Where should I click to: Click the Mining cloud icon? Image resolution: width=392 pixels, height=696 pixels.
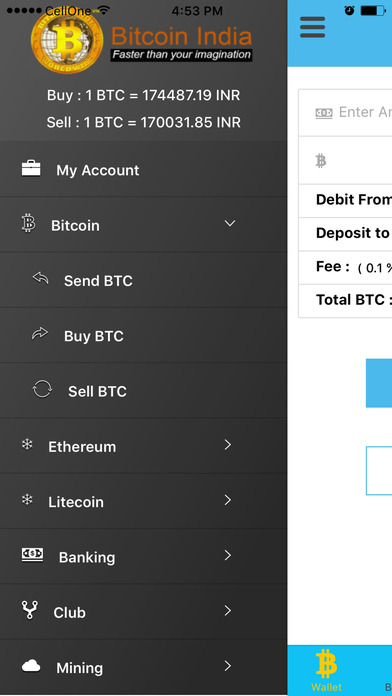[x=31, y=665]
